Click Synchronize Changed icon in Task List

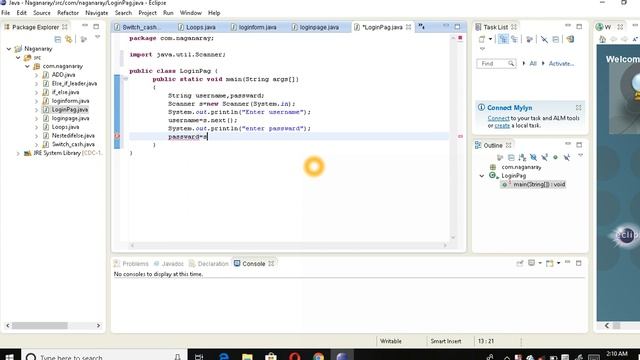570,39
